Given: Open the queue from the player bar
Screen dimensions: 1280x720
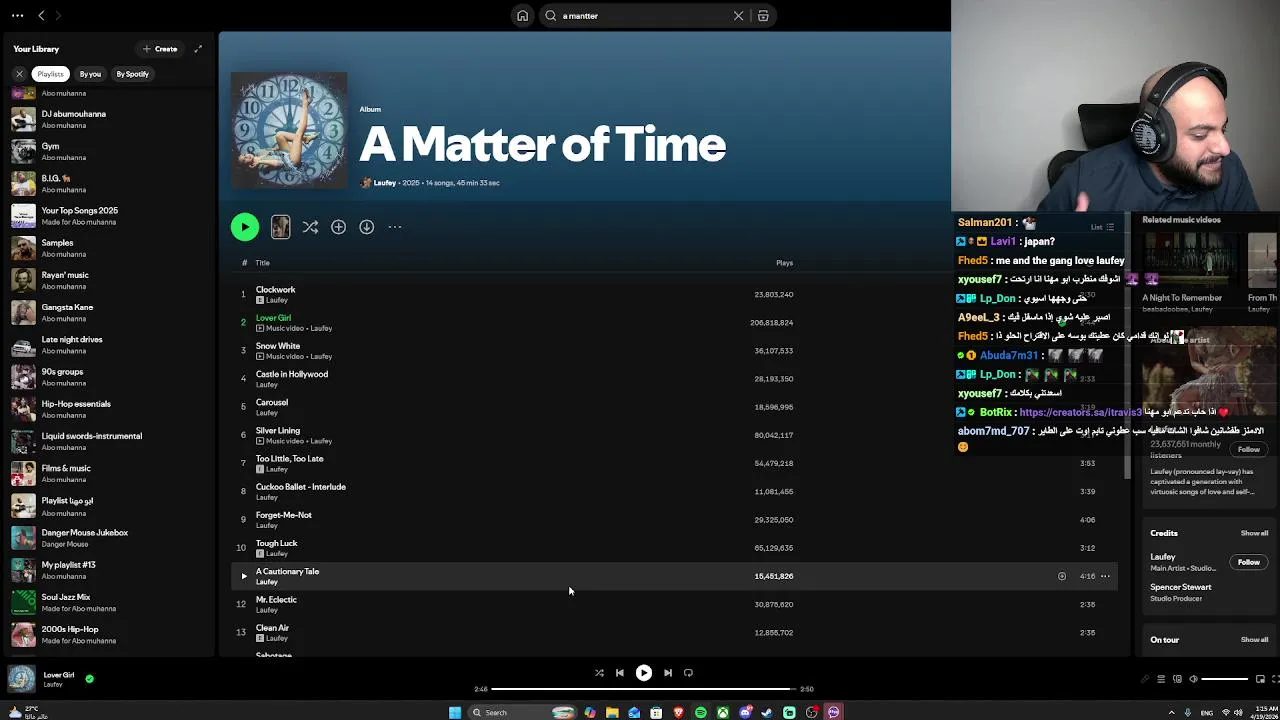Looking at the screenshot, I should click(1161, 679).
